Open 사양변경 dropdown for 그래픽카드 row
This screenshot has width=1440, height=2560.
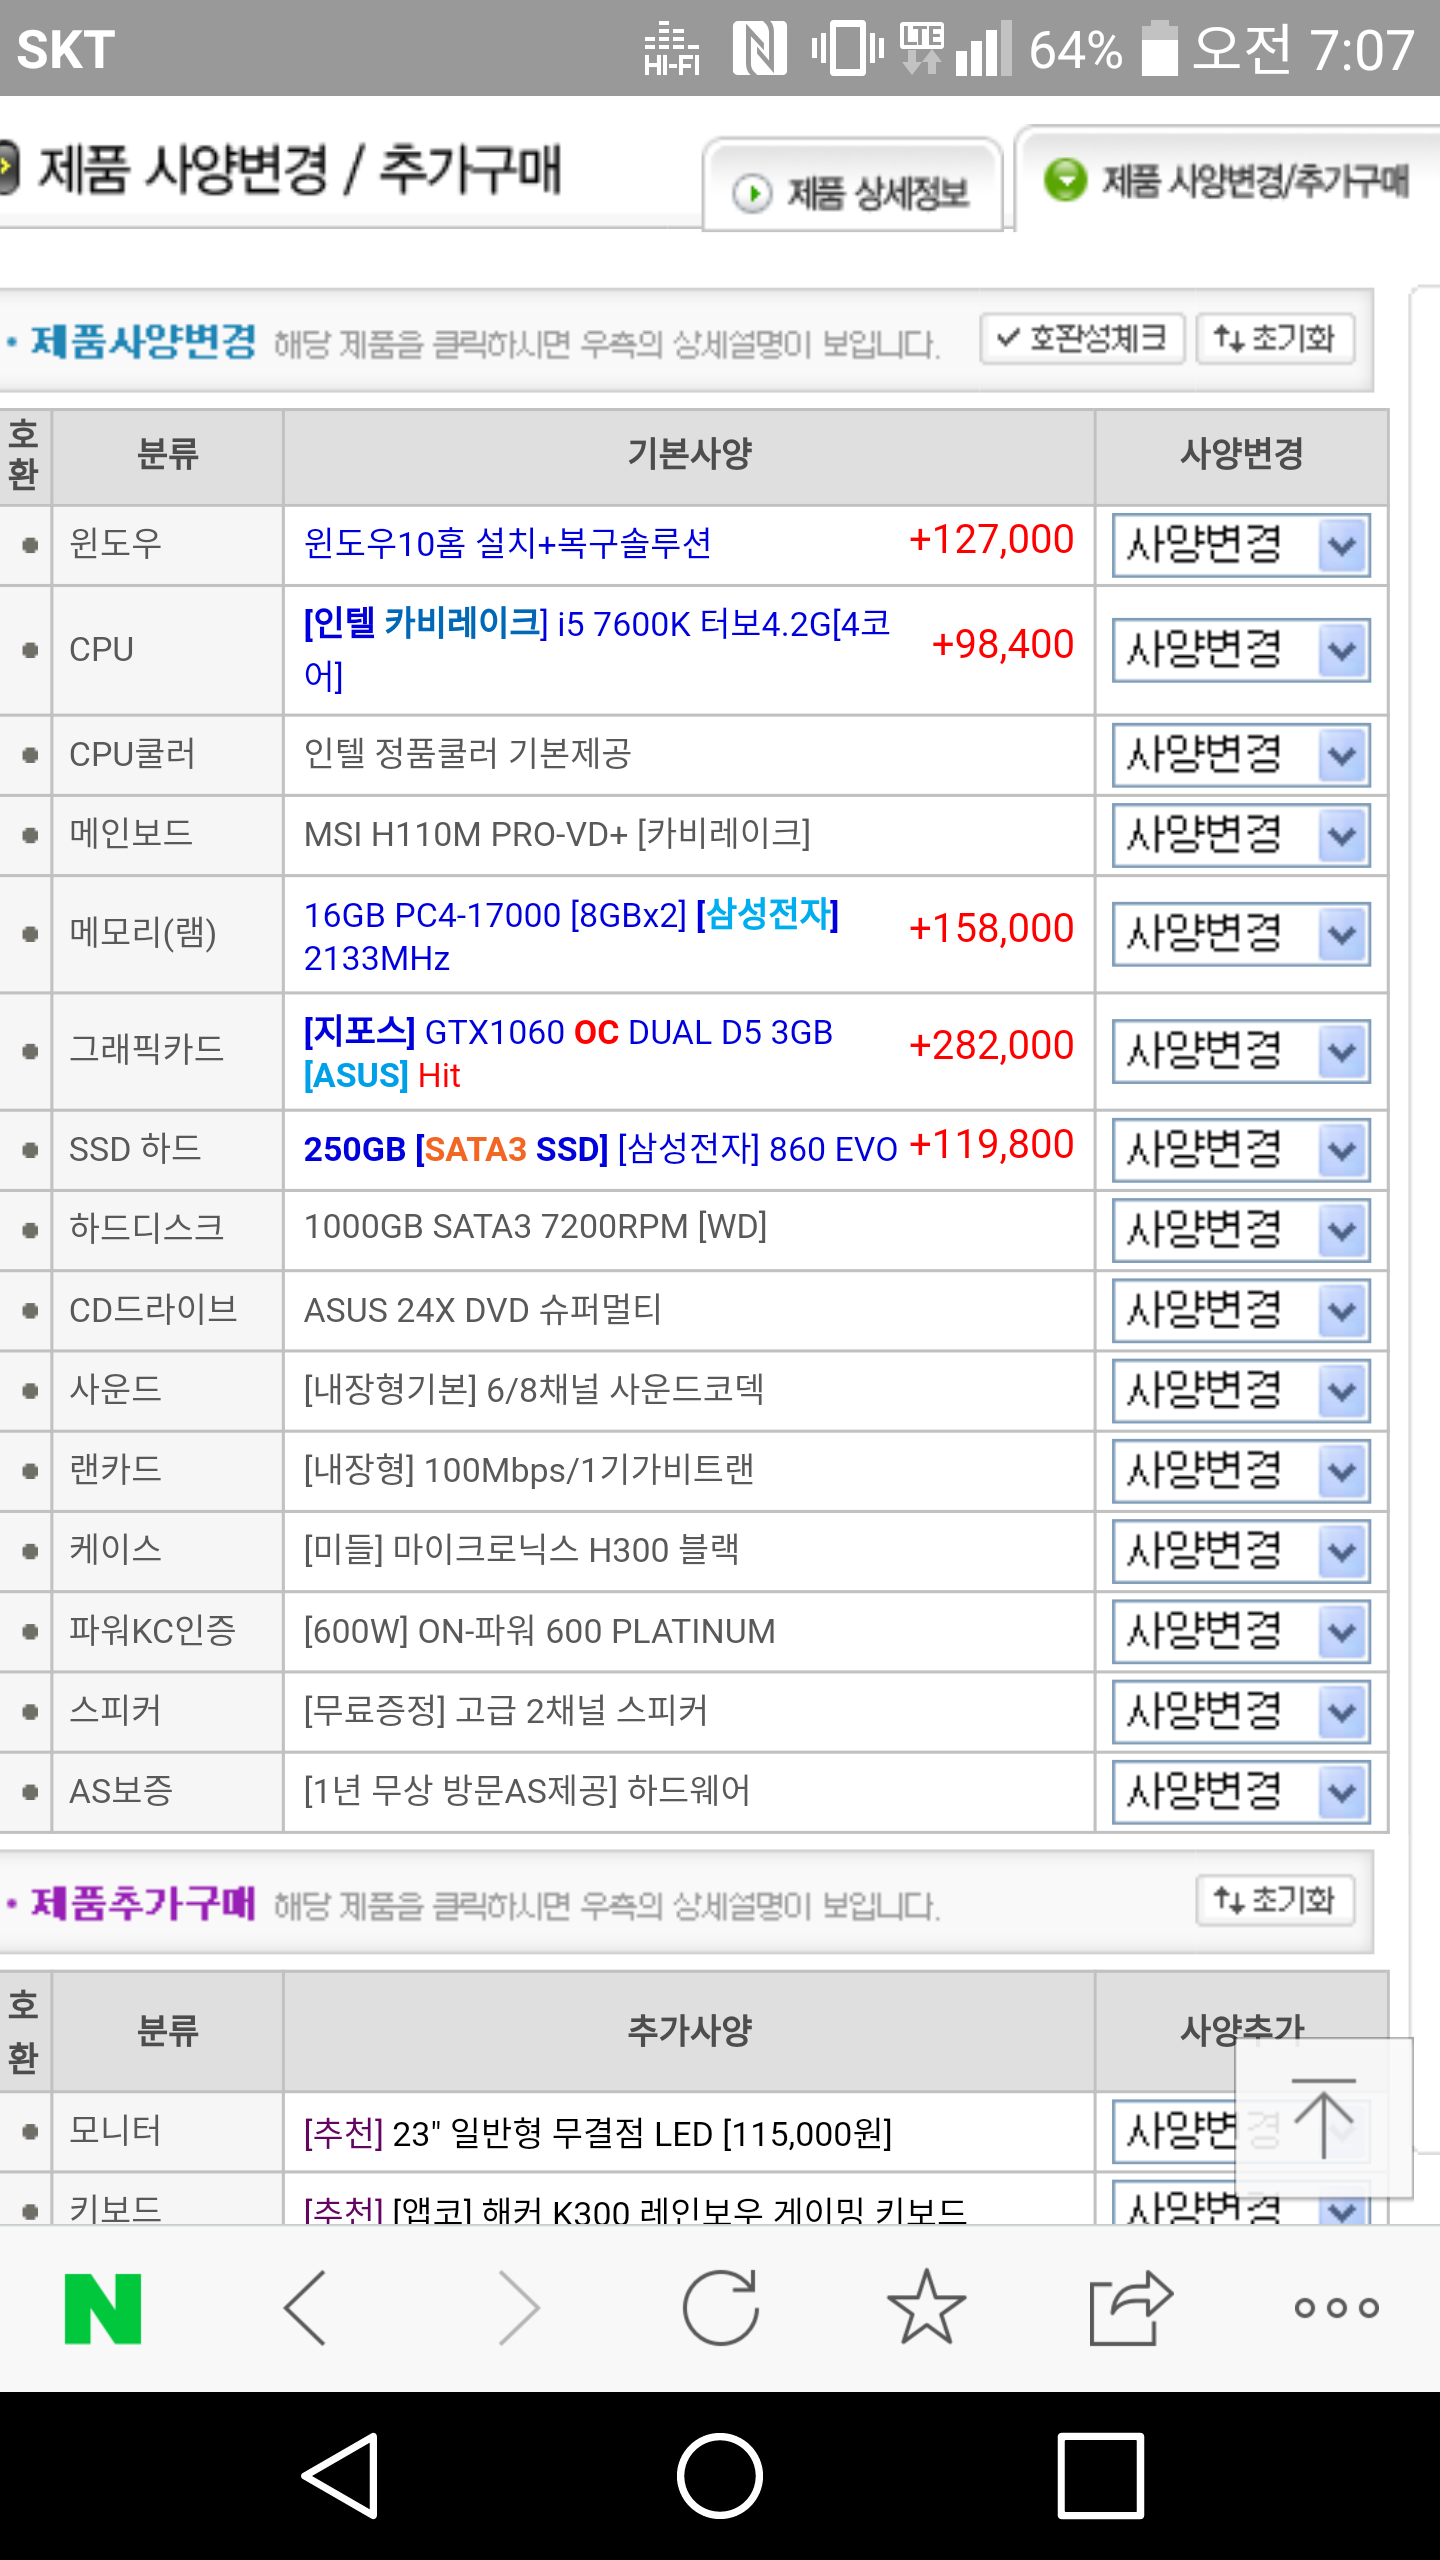coord(1241,1051)
